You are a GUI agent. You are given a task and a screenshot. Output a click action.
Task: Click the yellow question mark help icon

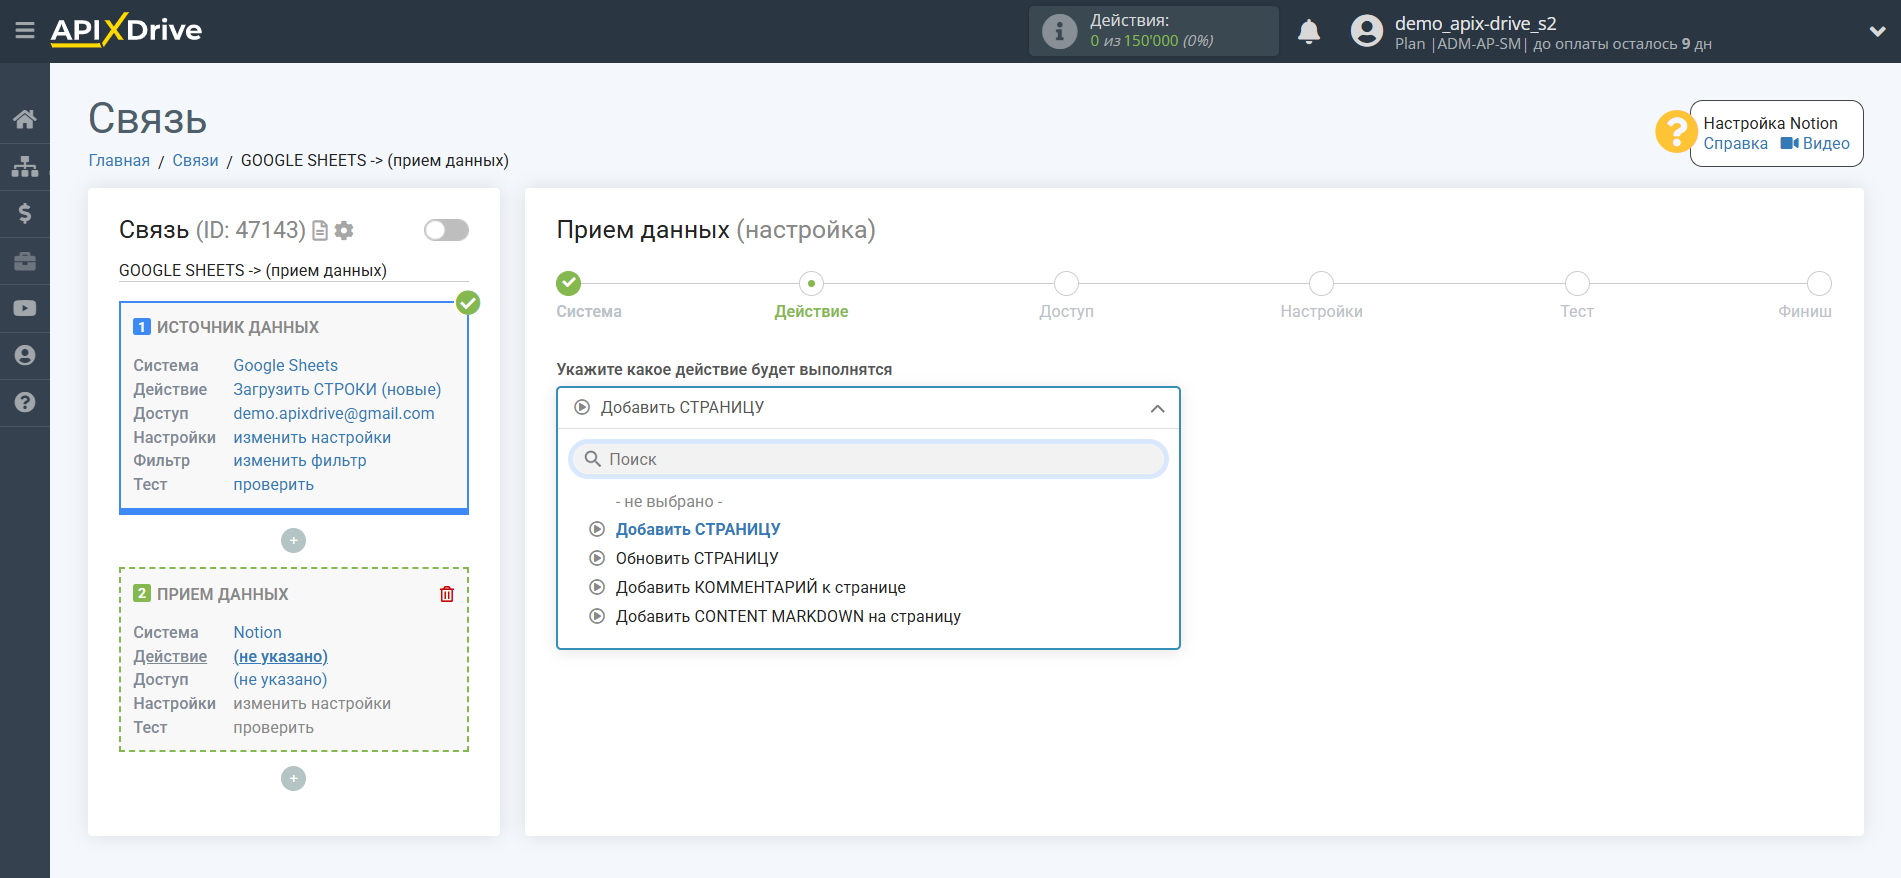click(x=1676, y=131)
